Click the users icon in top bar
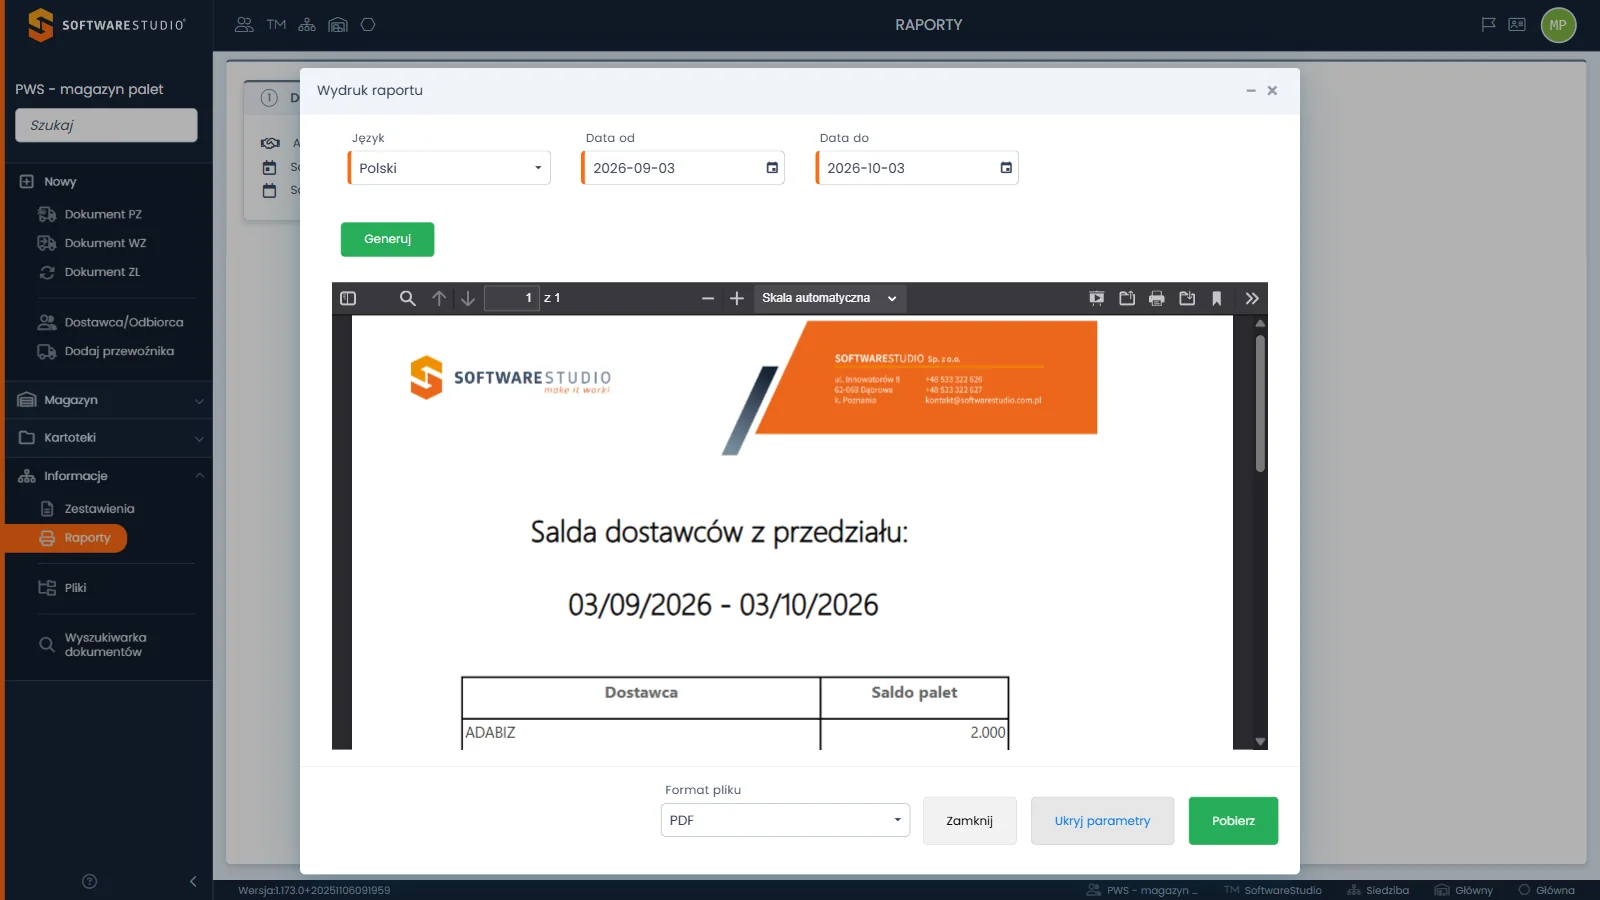Screen dimensions: 1600x900 tap(244, 25)
